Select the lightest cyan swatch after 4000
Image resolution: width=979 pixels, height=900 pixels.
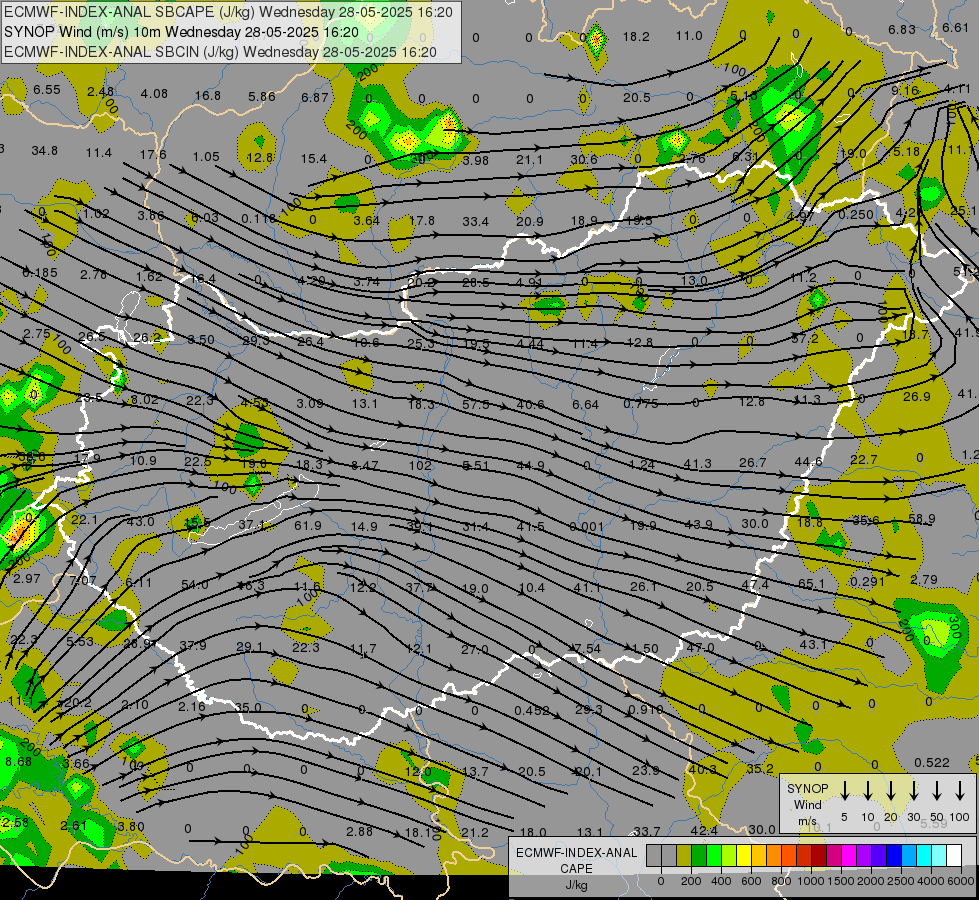[x=939, y=855]
